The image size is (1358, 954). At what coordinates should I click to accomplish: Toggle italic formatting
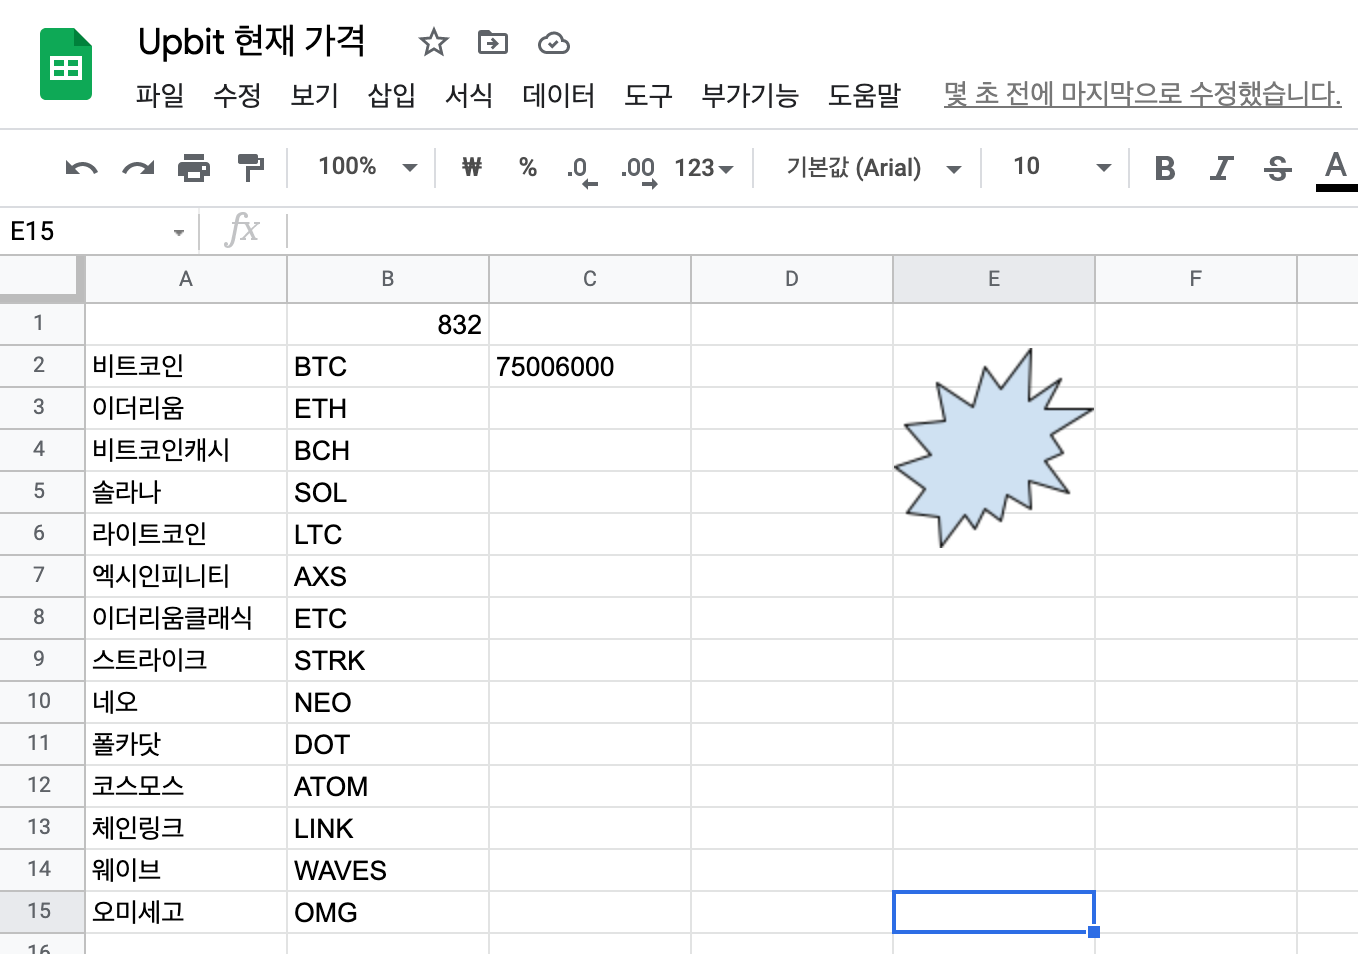[1221, 168]
